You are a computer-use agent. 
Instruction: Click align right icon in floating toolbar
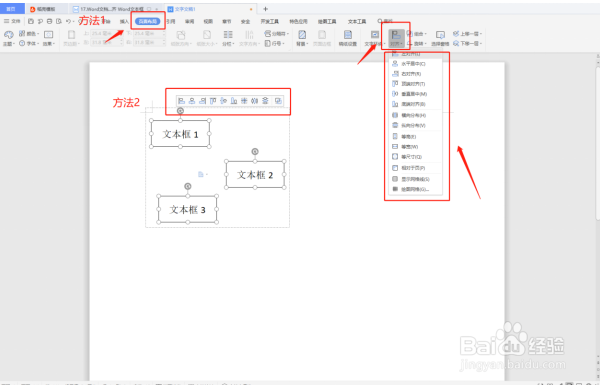click(202, 101)
